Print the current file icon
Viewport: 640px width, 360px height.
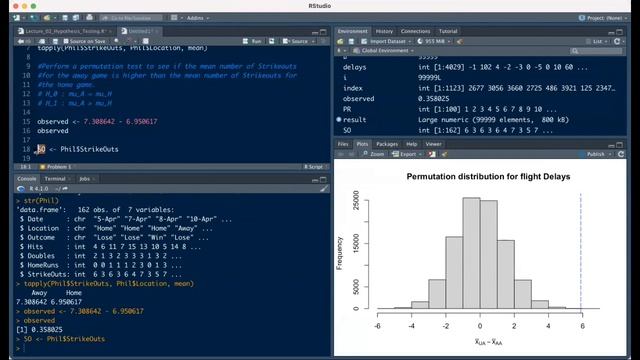[89, 18]
